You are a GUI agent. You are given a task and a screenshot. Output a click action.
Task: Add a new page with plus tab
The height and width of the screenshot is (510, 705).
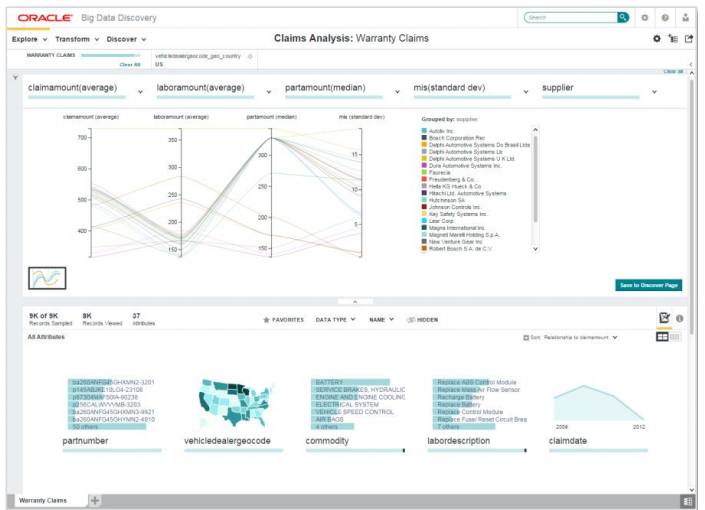(95, 499)
